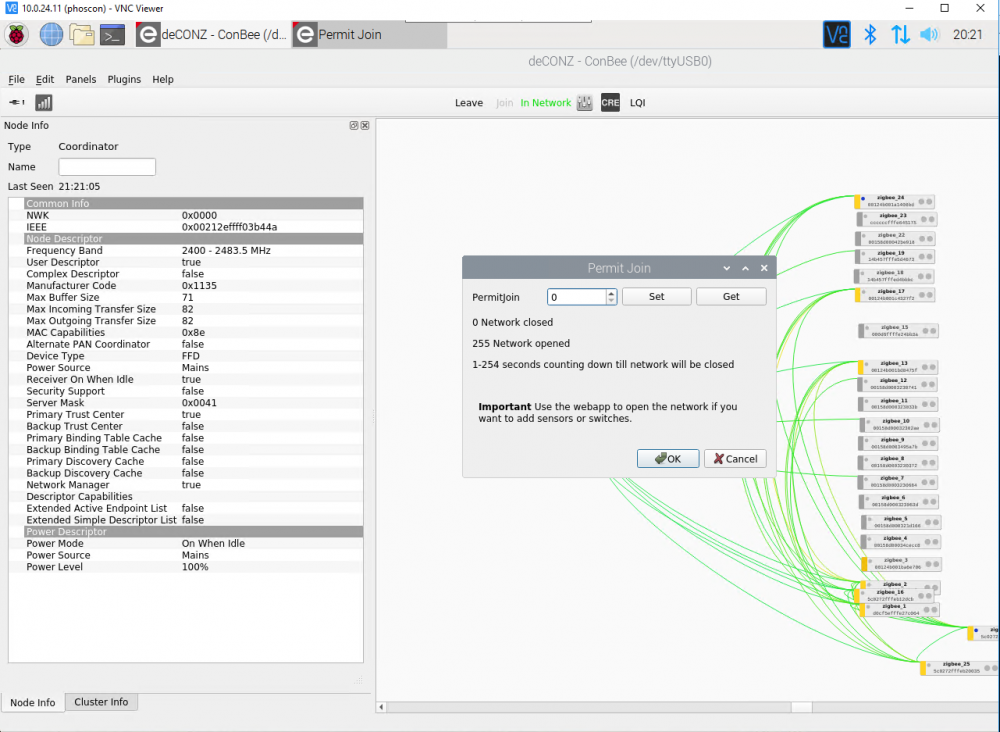Viewport: 1000px width, 732px height.
Task: Switch to the Cluster Info tab
Action: [x=101, y=702]
